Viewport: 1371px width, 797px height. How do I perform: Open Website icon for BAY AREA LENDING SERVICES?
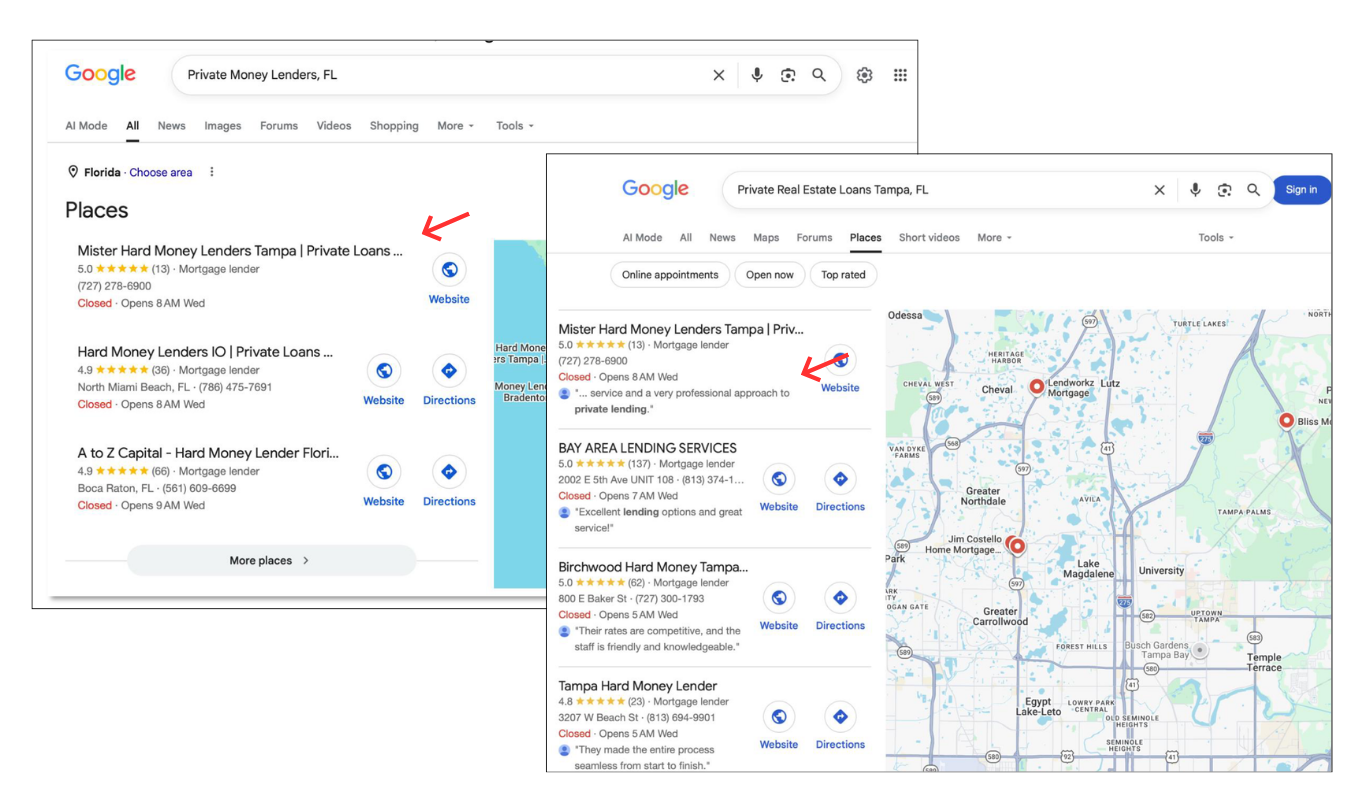tap(779, 479)
